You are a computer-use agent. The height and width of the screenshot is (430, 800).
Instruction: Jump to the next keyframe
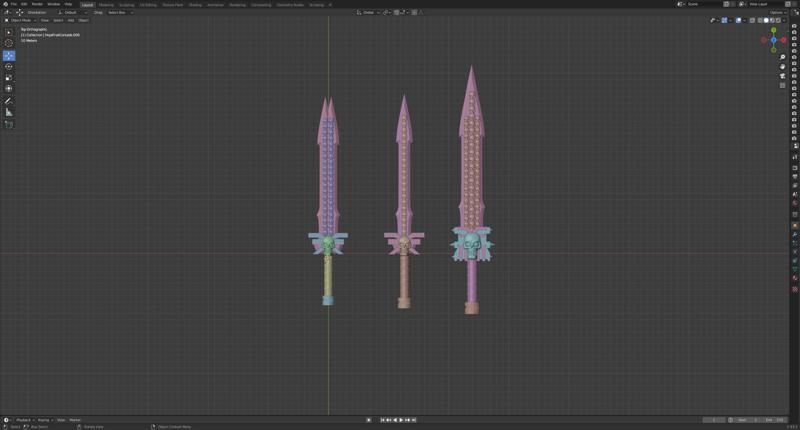coord(407,420)
